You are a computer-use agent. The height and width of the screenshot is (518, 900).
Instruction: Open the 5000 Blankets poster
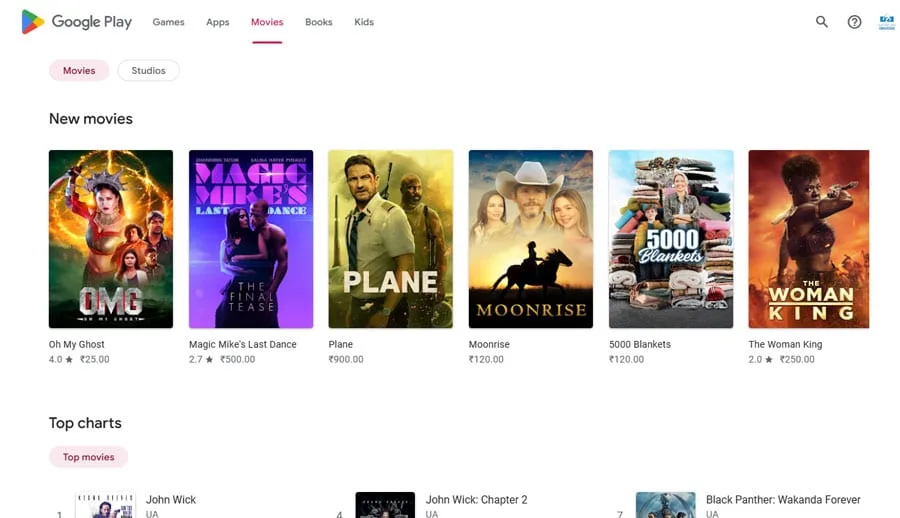pos(671,239)
